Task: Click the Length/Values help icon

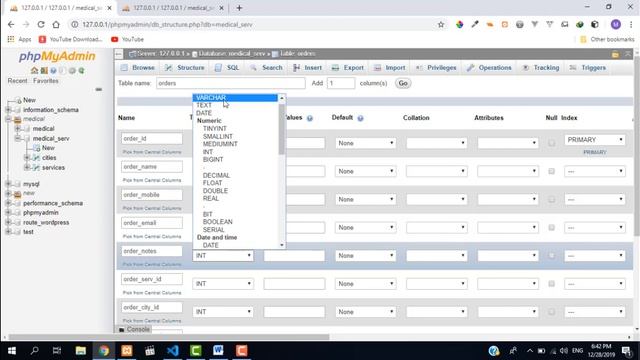Action: click(309, 118)
